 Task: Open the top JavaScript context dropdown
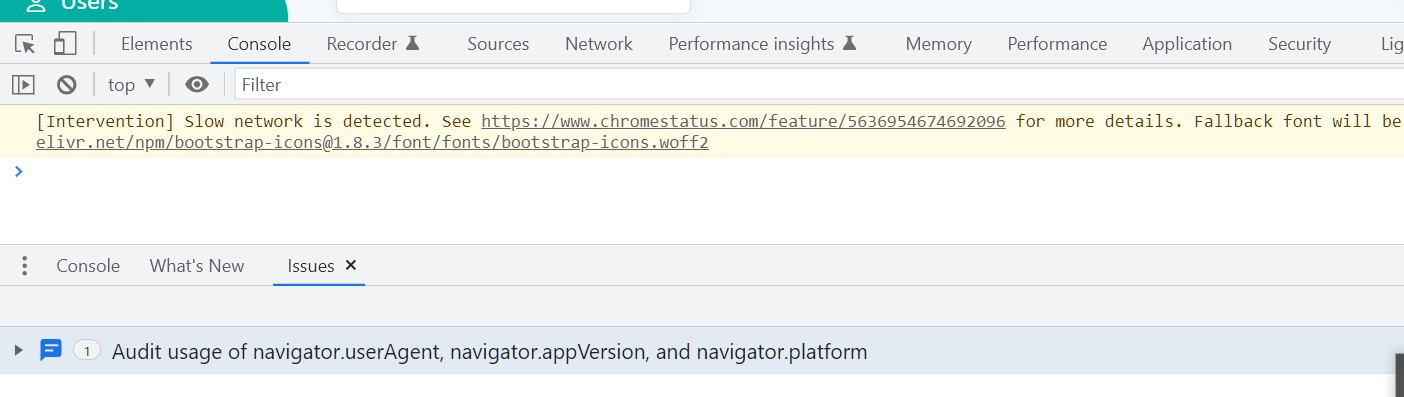tap(132, 85)
